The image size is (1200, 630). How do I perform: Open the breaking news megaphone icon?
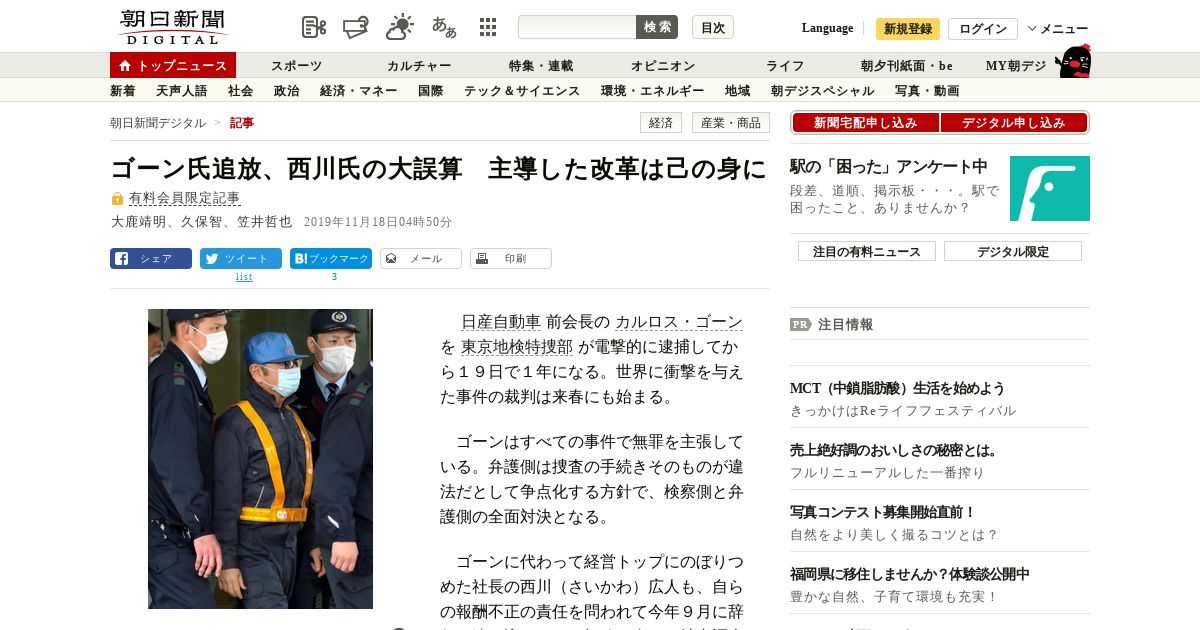coord(356,27)
